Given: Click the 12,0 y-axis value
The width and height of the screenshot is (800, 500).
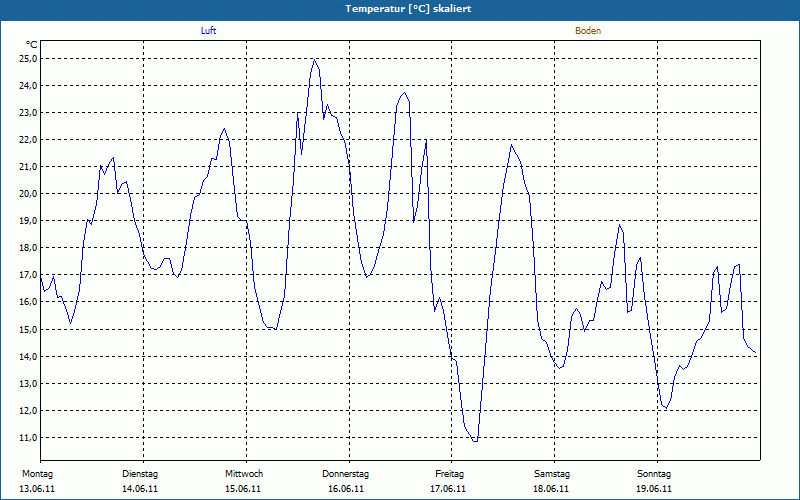Looking at the screenshot, I should [x=28, y=411].
